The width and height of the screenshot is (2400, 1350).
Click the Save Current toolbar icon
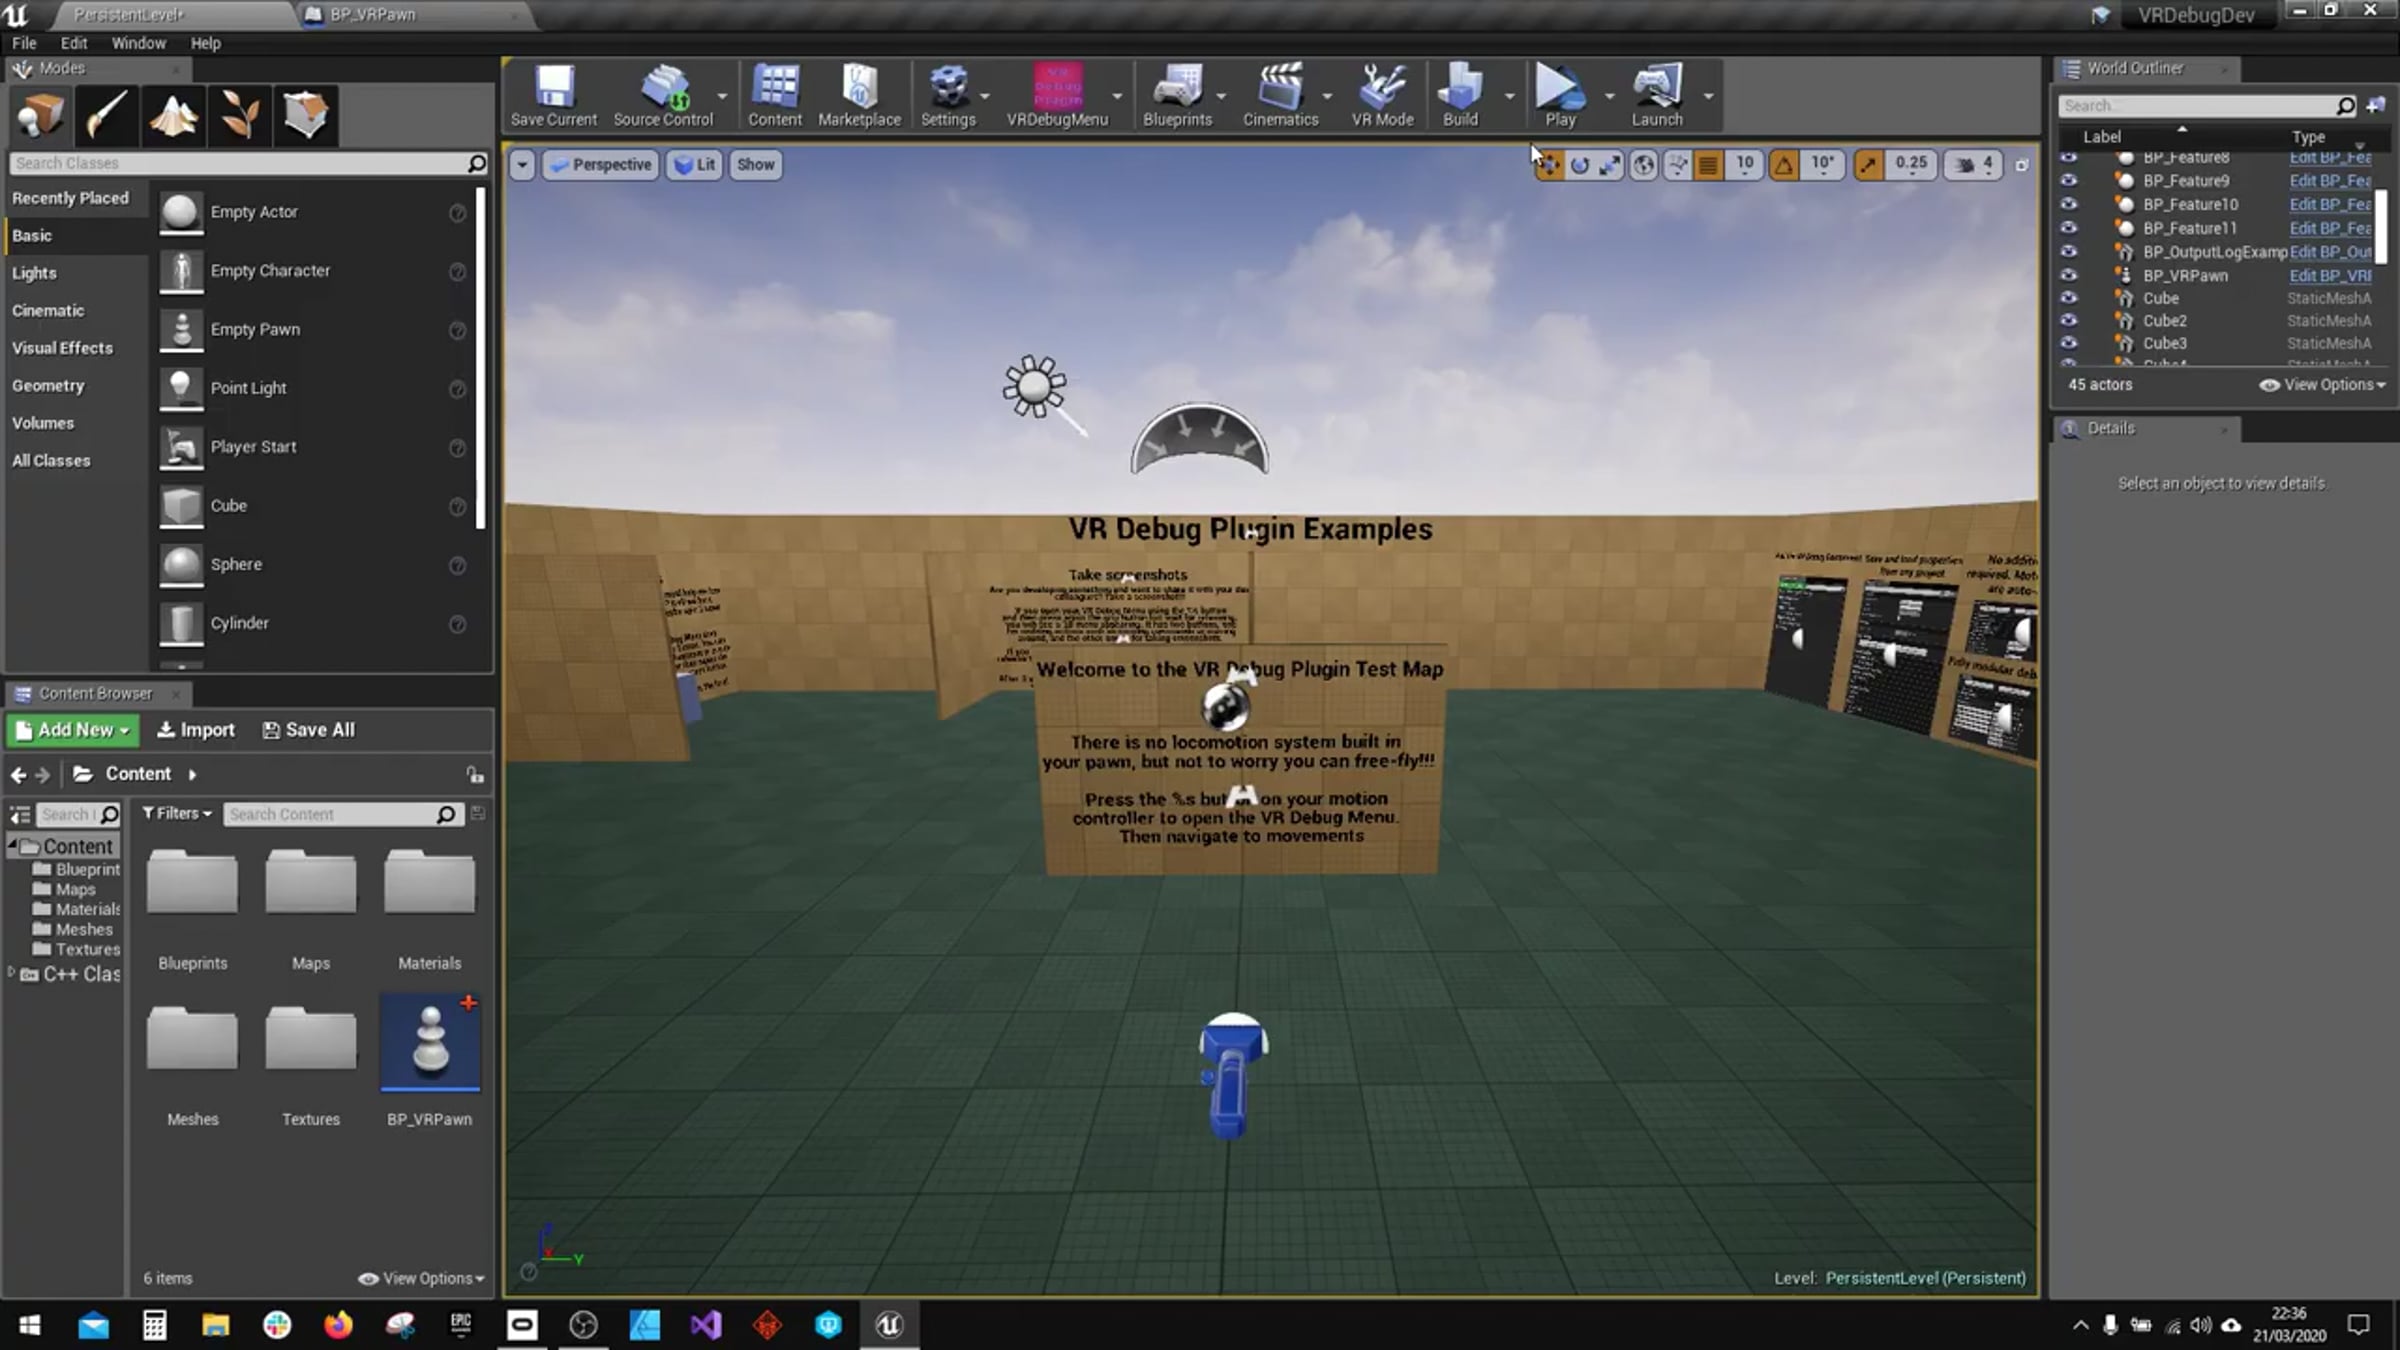point(553,96)
